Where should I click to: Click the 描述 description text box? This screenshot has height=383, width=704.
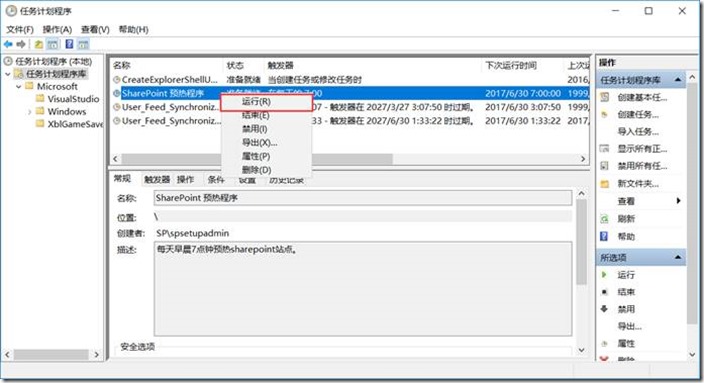(363, 289)
